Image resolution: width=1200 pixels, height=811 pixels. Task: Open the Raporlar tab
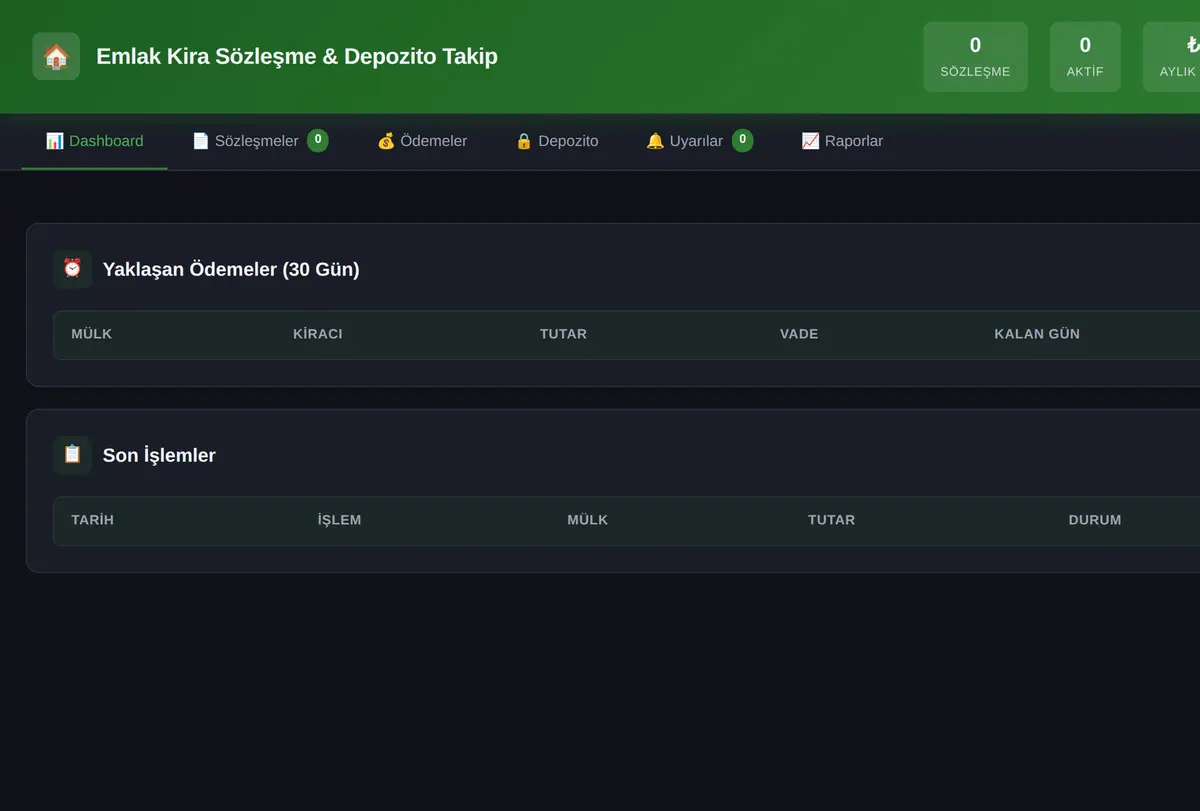(842, 141)
